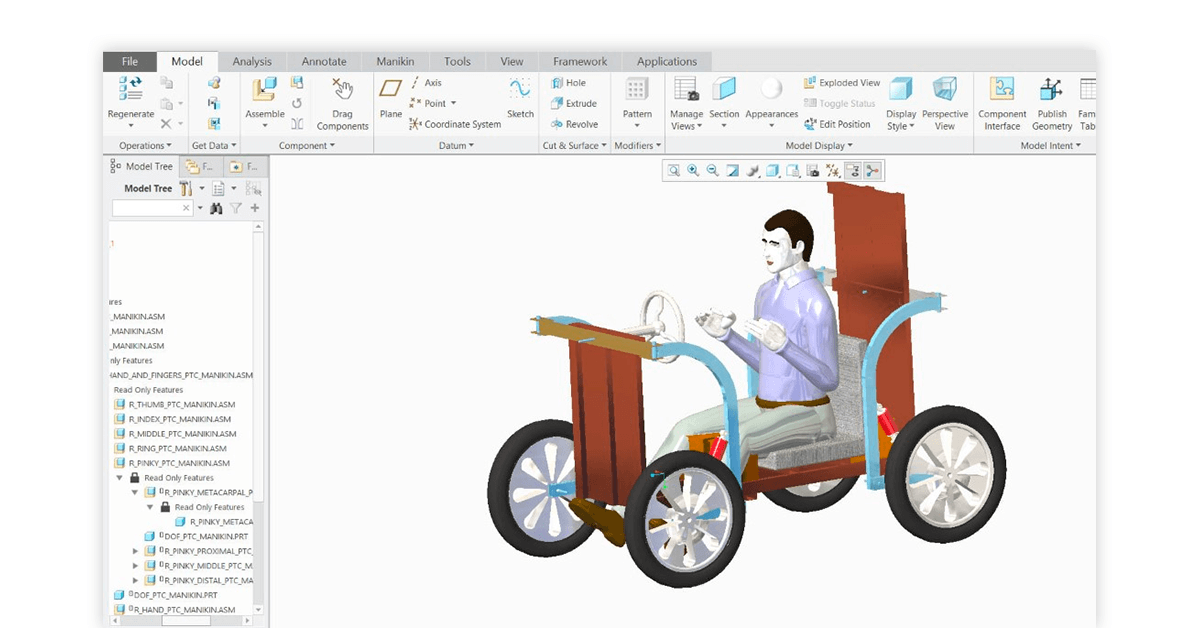Open the Point dropdown arrow
This screenshot has height=628, width=1200.
click(x=453, y=104)
